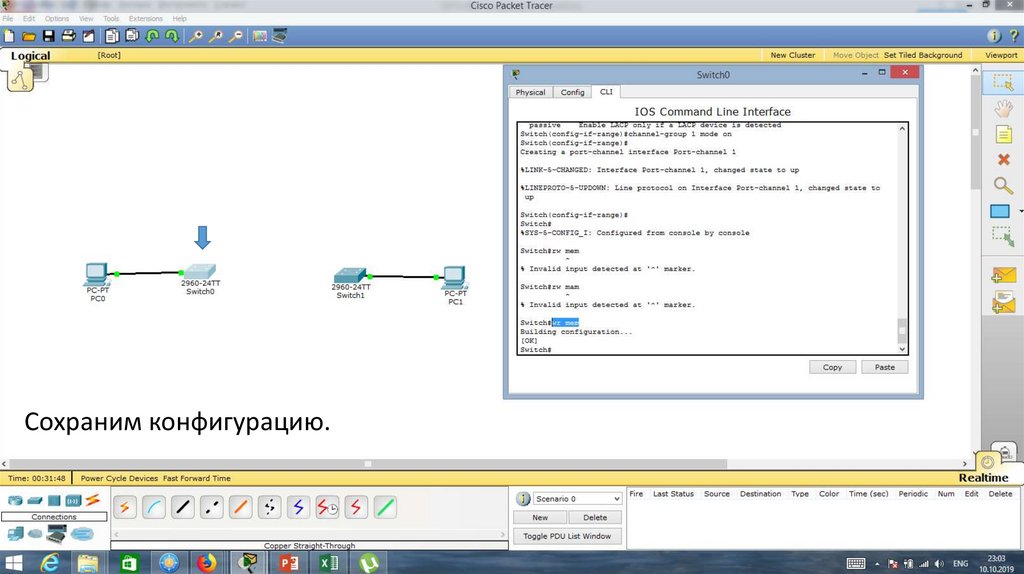Click the Paste button in CLI
The image size is (1024, 574).
coord(884,367)
